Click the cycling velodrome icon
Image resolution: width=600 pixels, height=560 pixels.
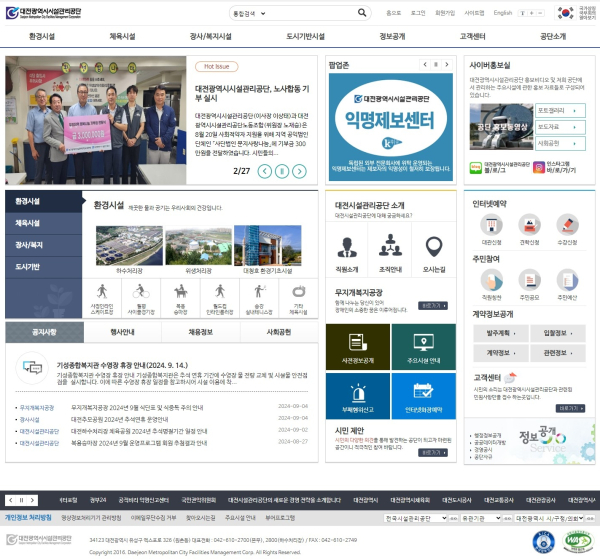pyautogui.click(x=141, y=292)
